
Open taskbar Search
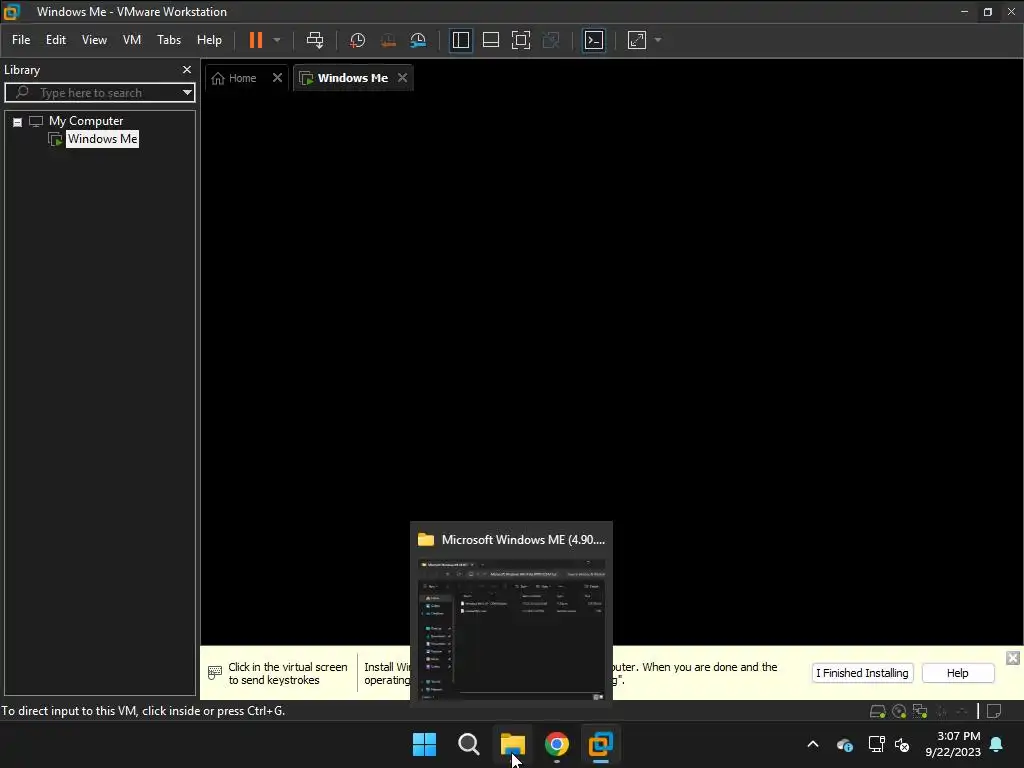(468, 744)
